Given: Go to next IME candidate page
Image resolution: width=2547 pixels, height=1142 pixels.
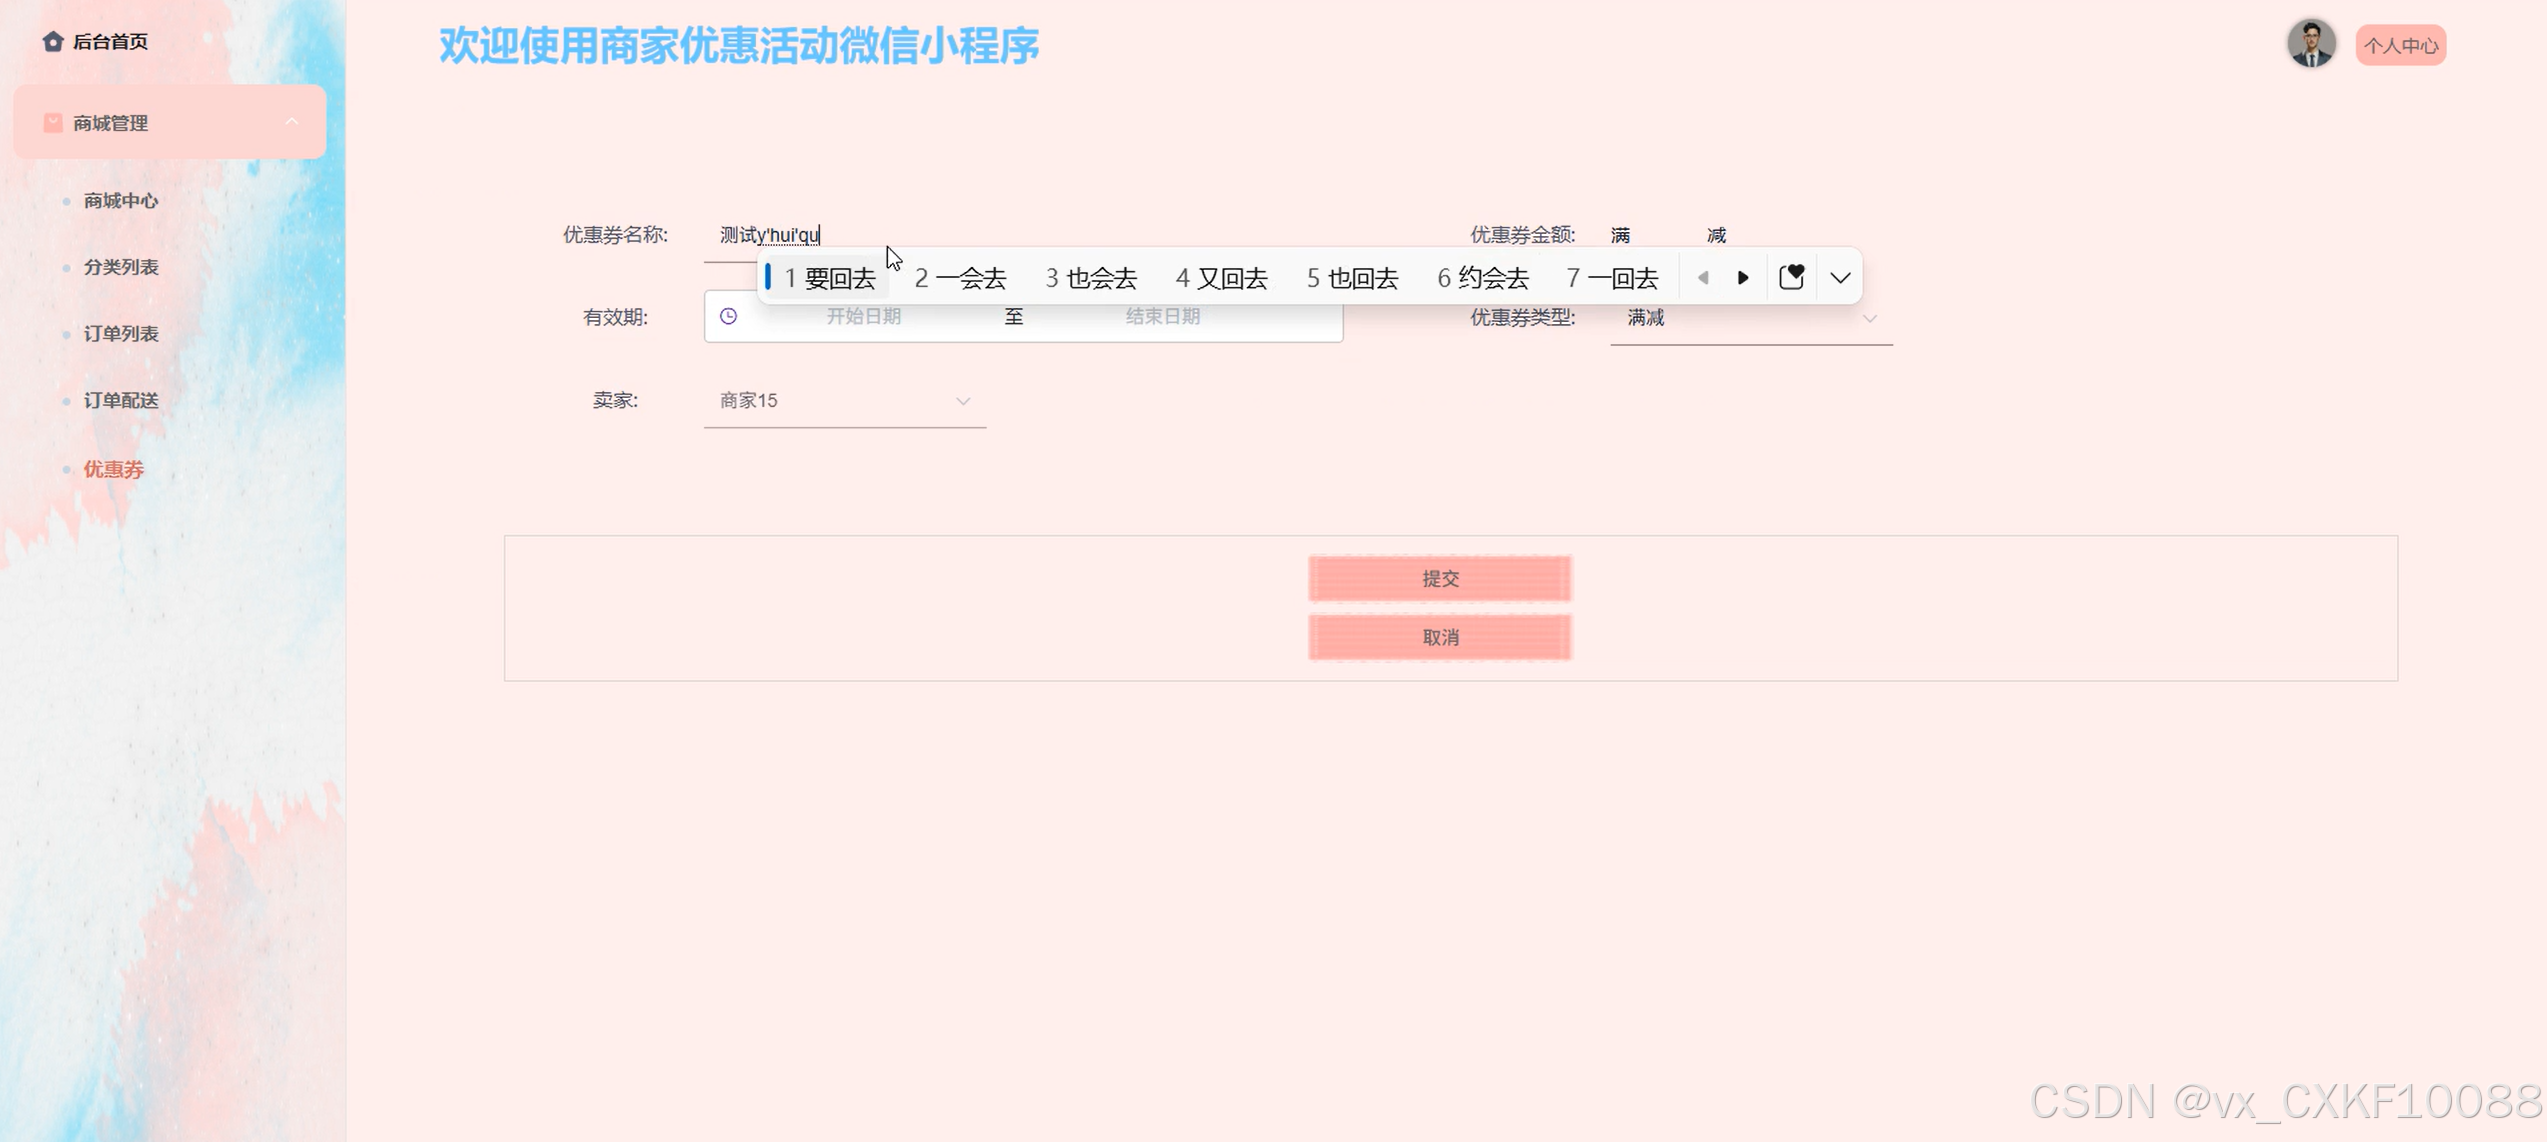Looking at the screenshot, I should pos(1743,278).
